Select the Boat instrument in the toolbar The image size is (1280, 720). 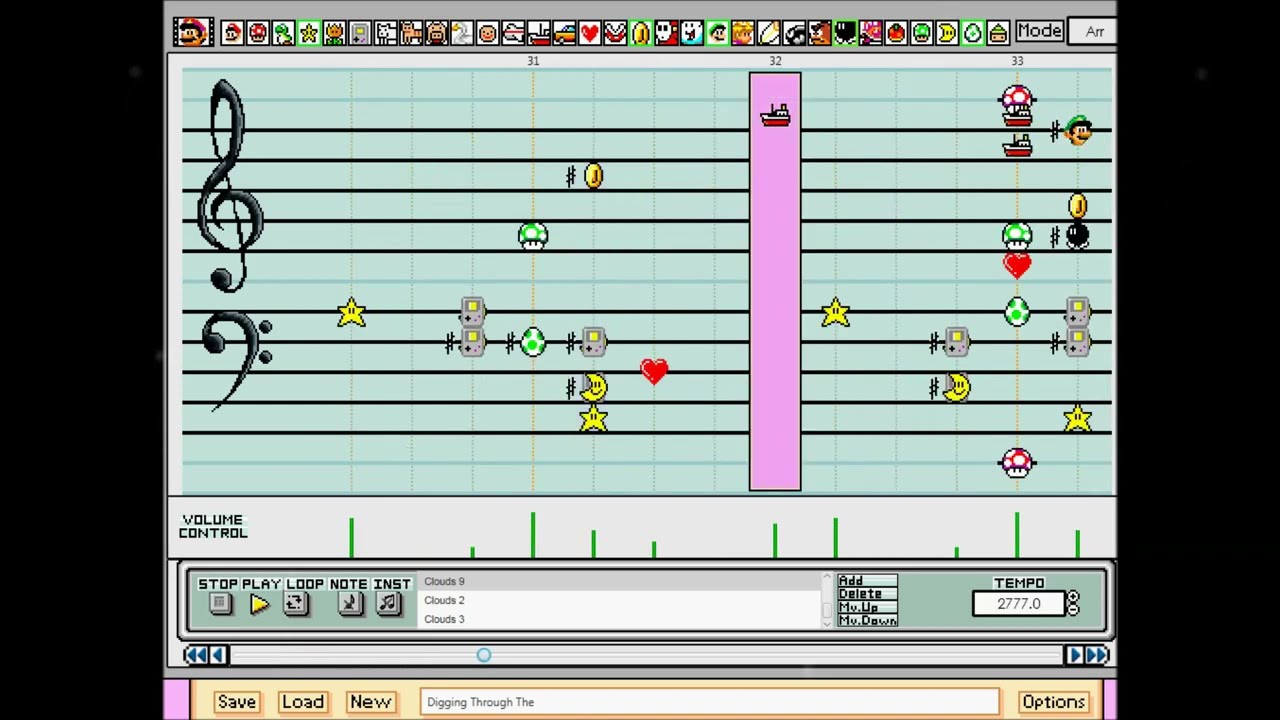tap(539, 33)
